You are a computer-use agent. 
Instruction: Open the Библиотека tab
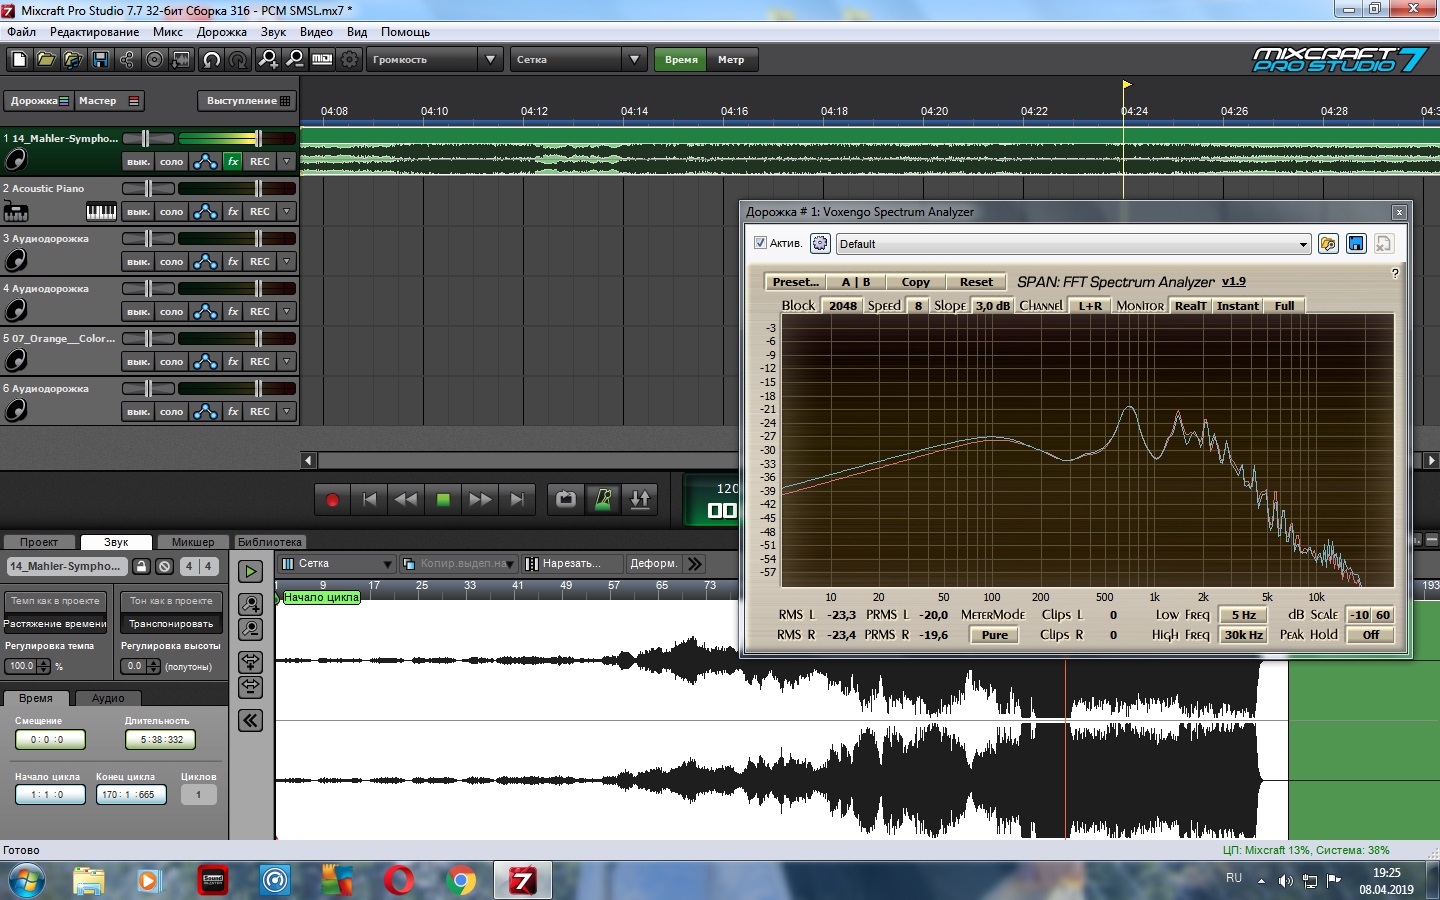(x=270, y=542)
